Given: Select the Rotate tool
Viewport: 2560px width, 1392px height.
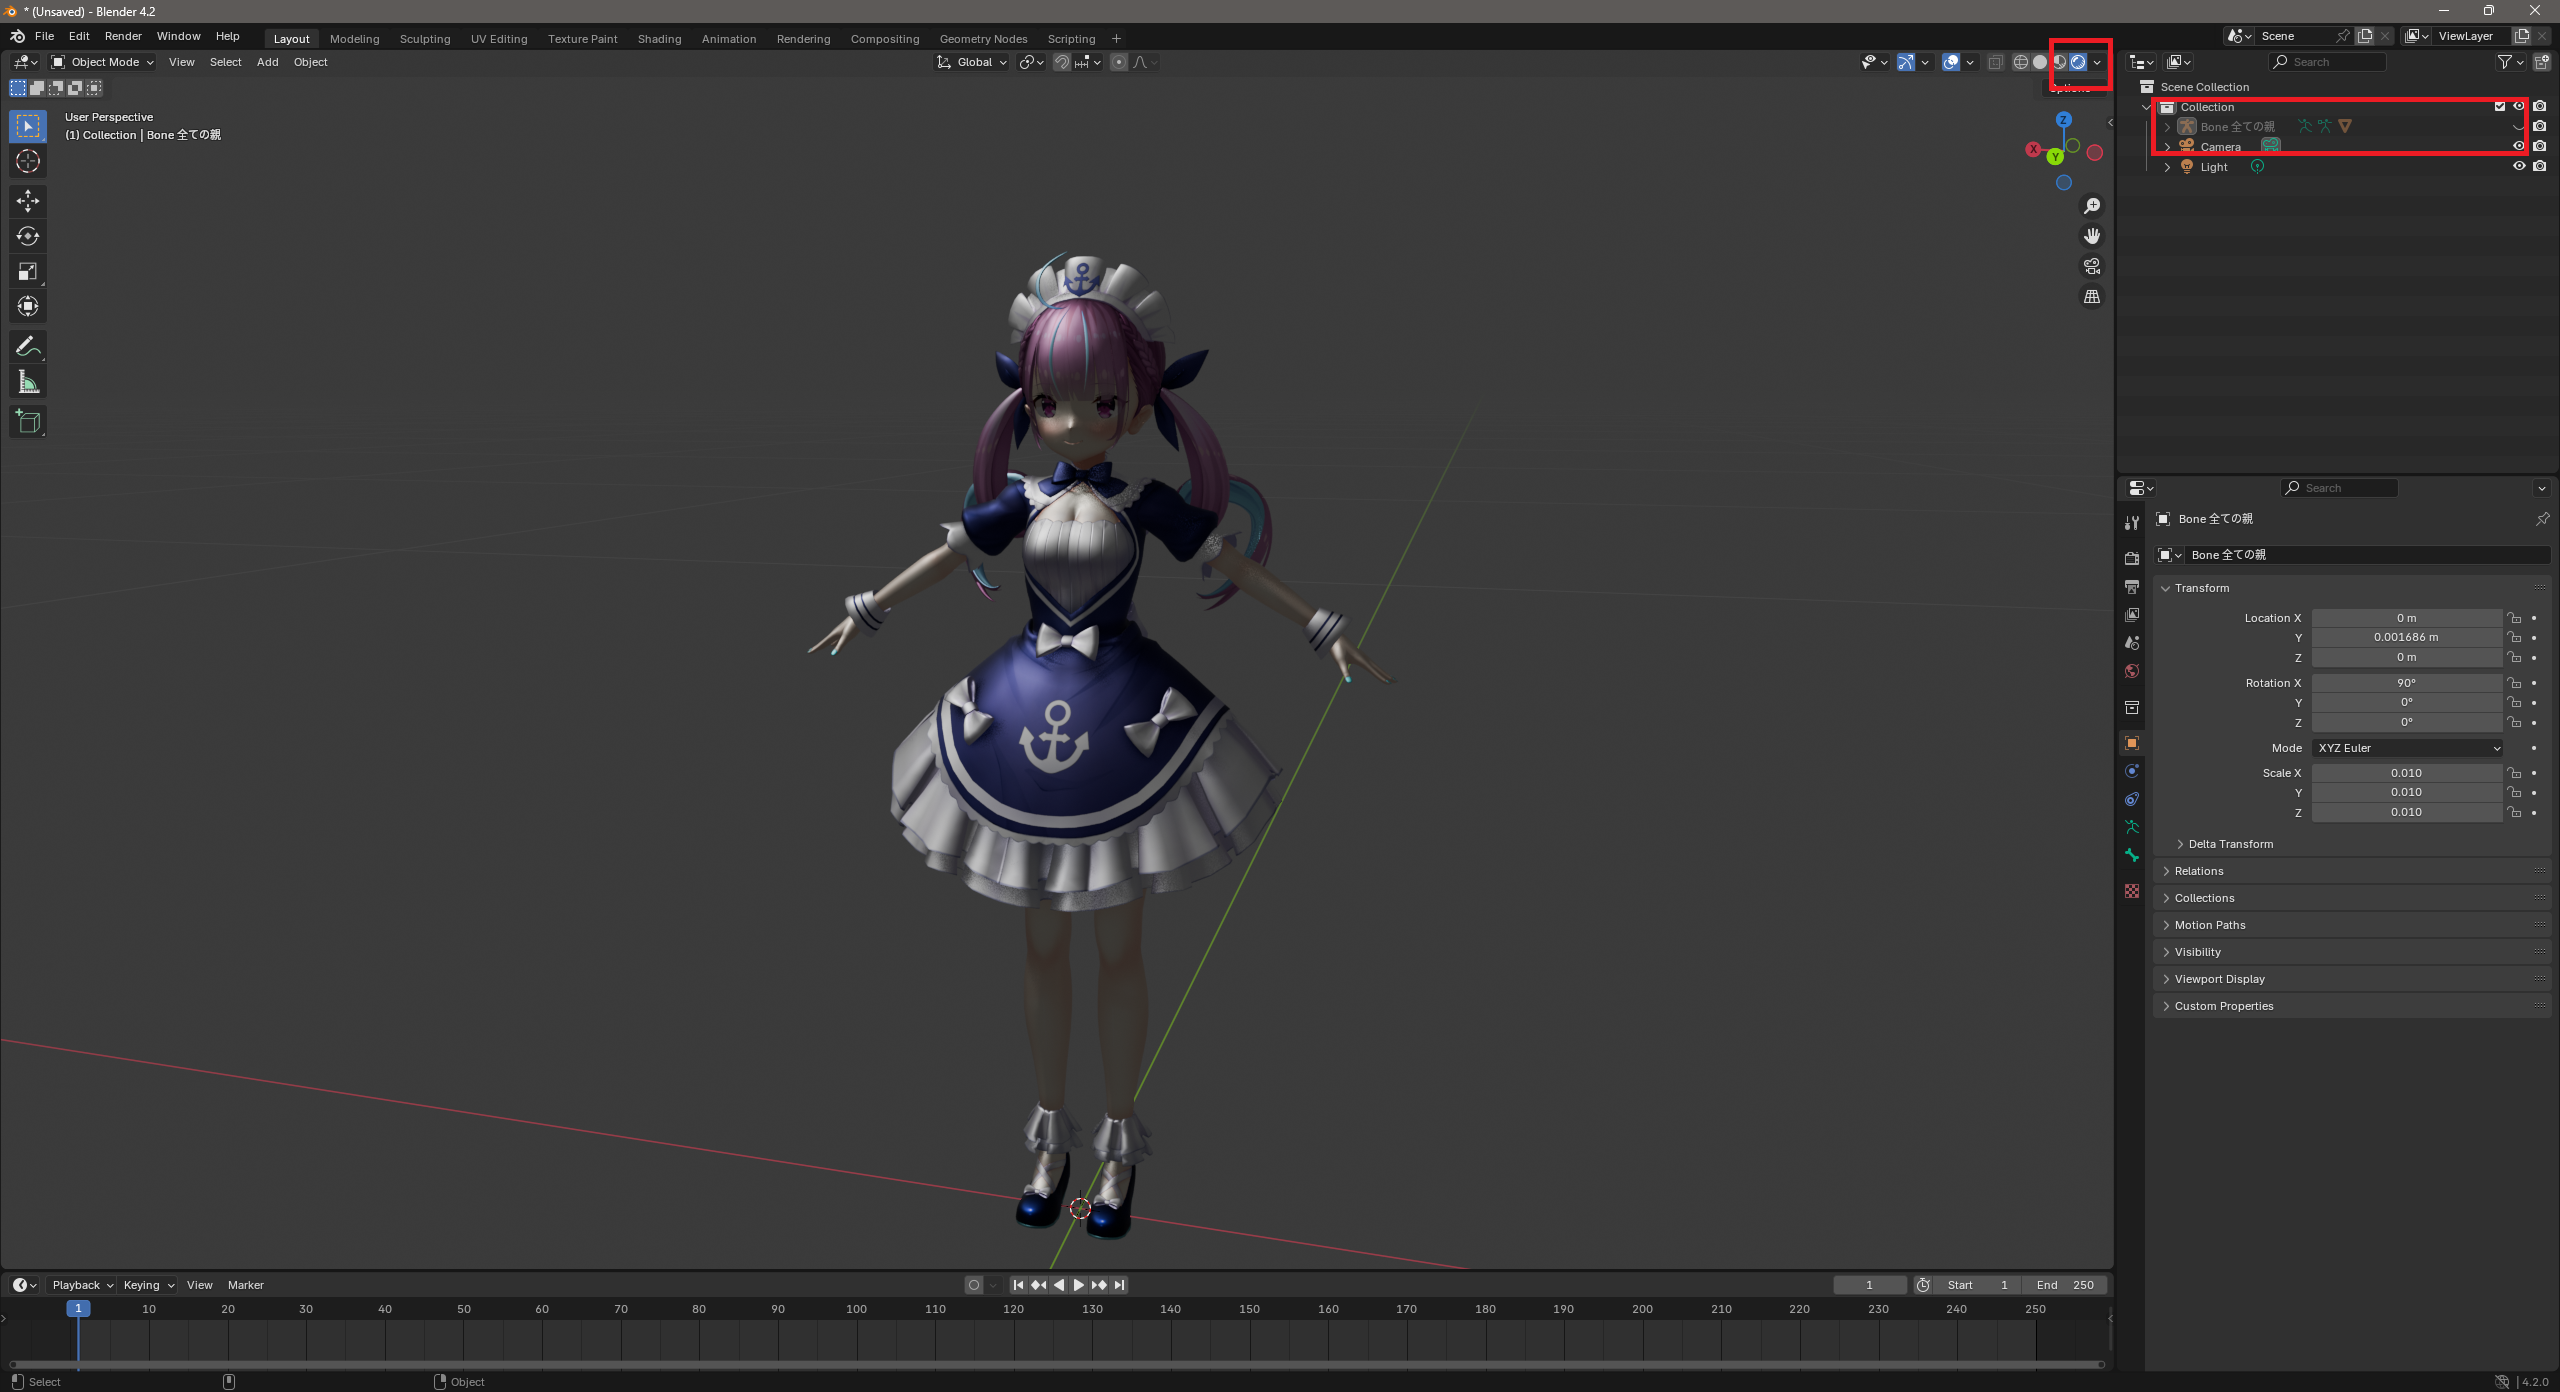Looking at the screenshot, I should click(x=28, y=236).
